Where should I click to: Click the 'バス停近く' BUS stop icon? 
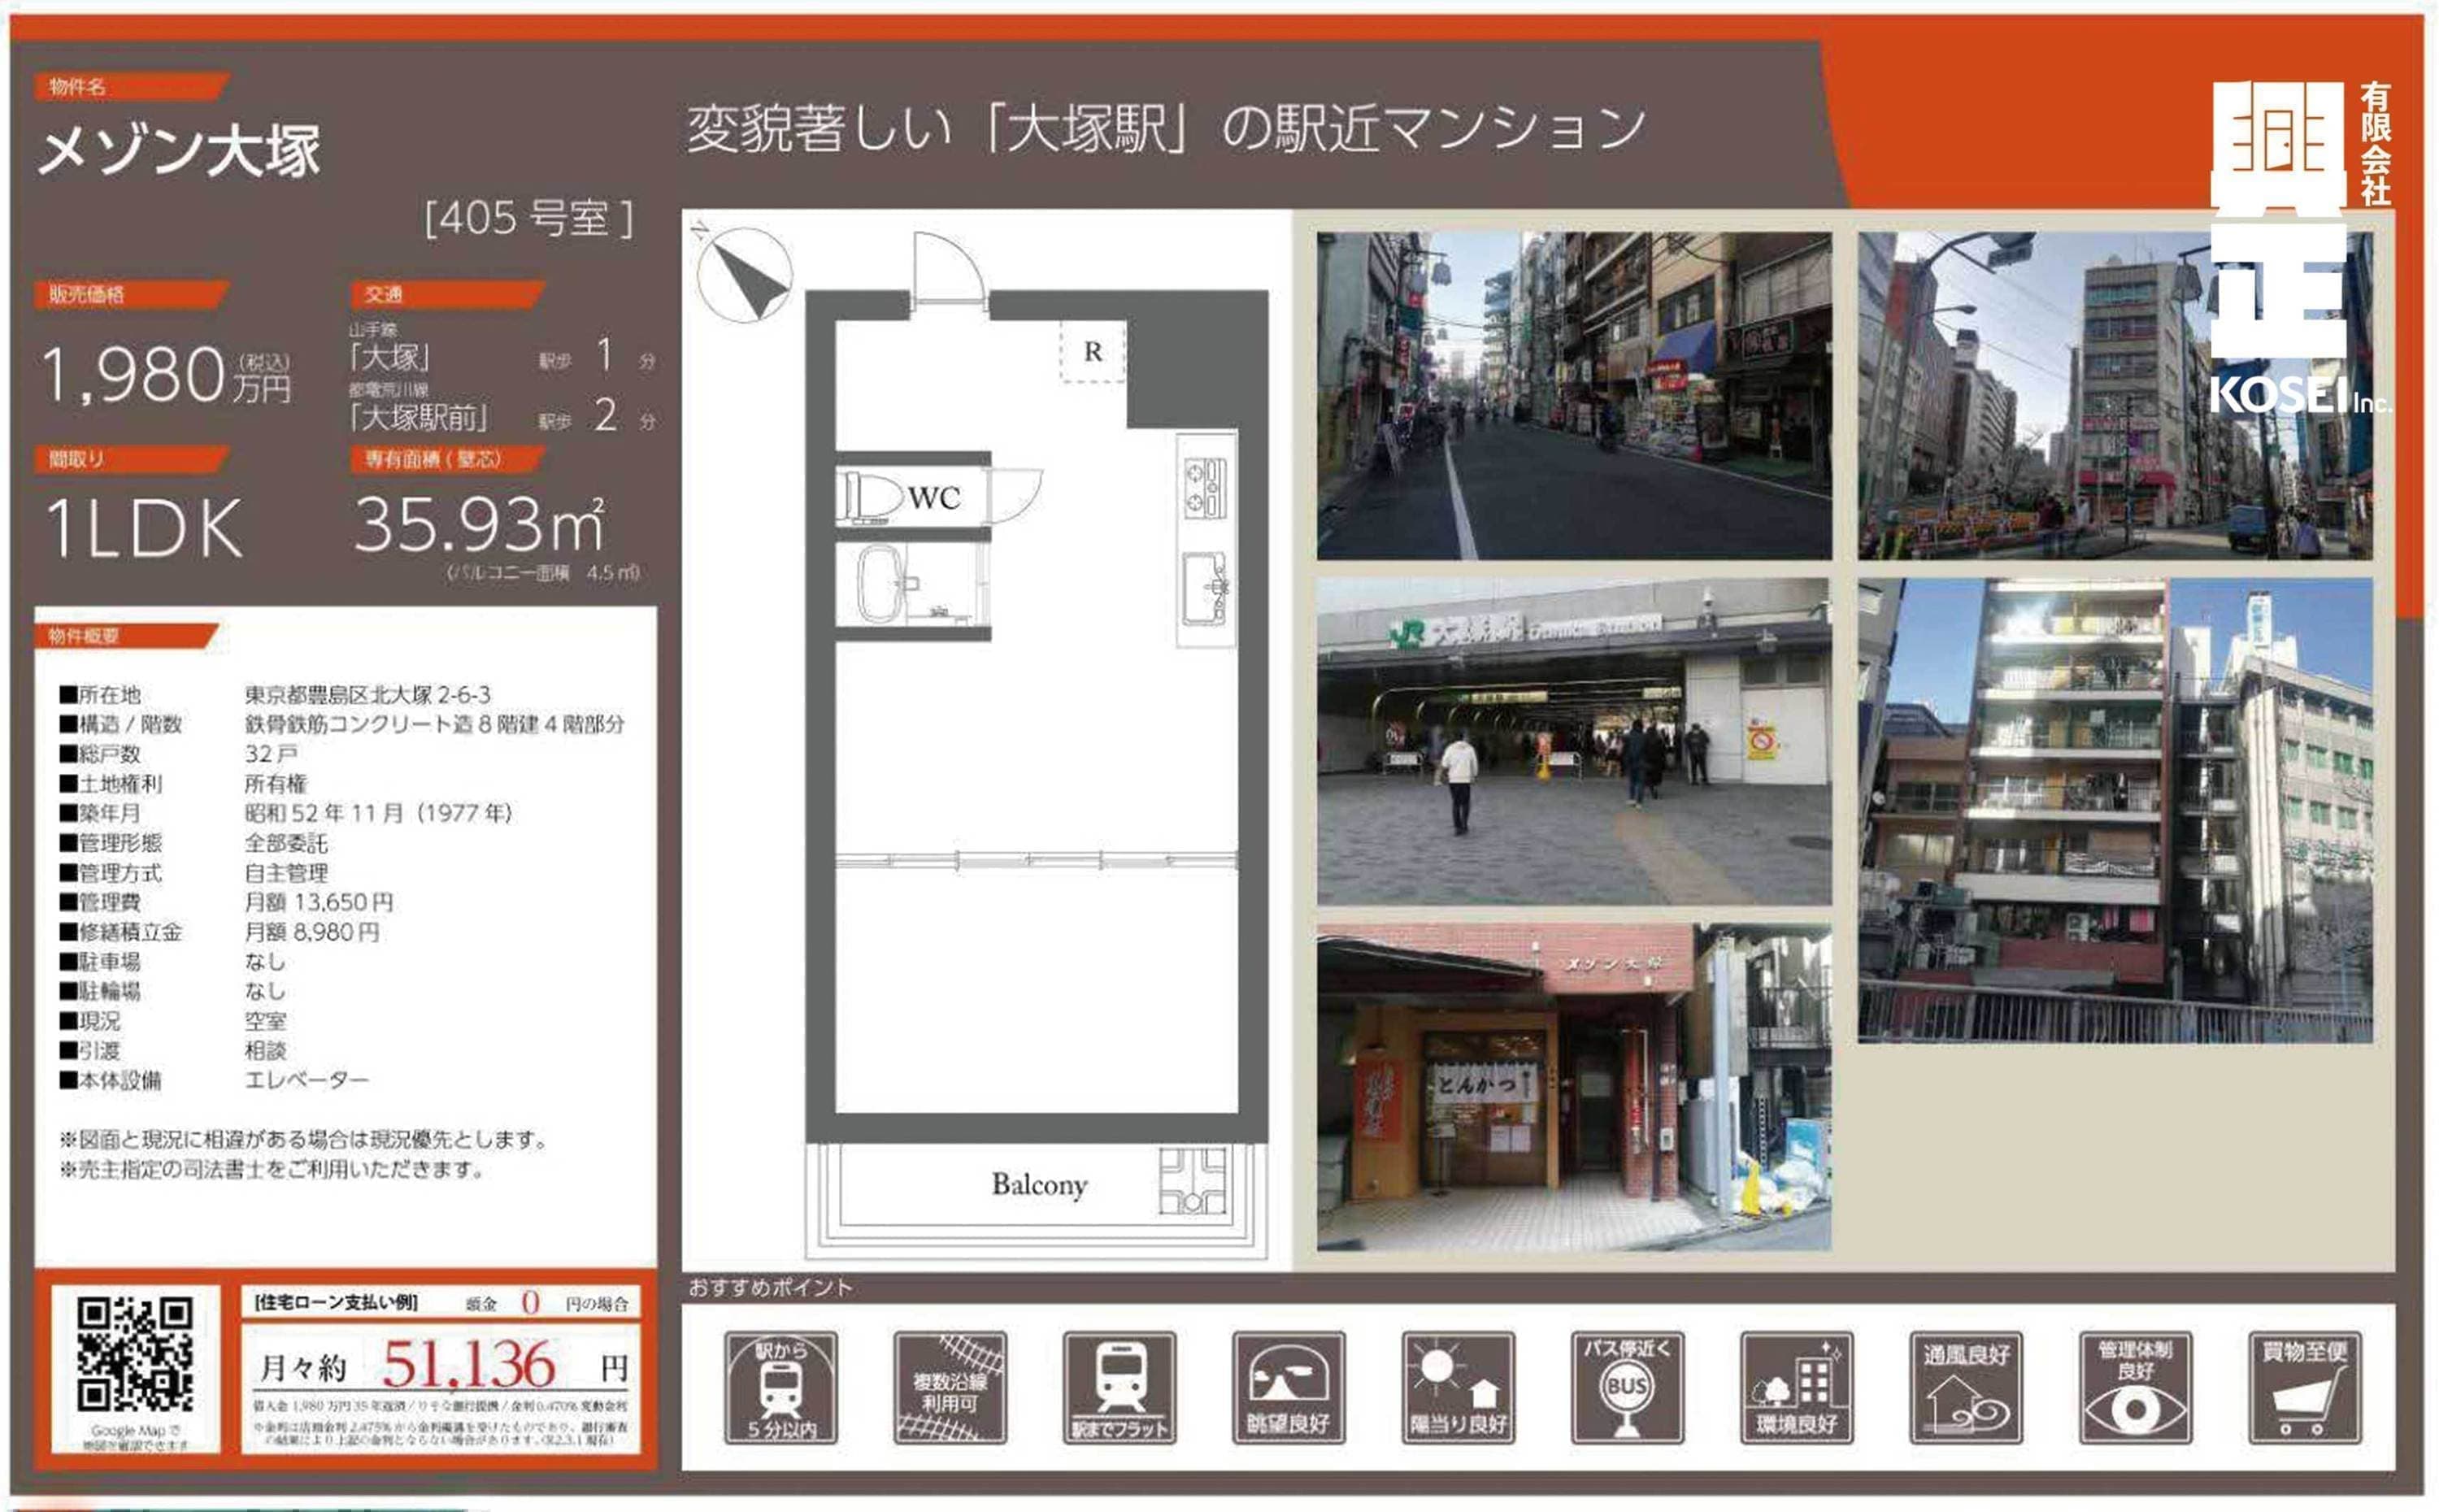tap(1626, 1387)
